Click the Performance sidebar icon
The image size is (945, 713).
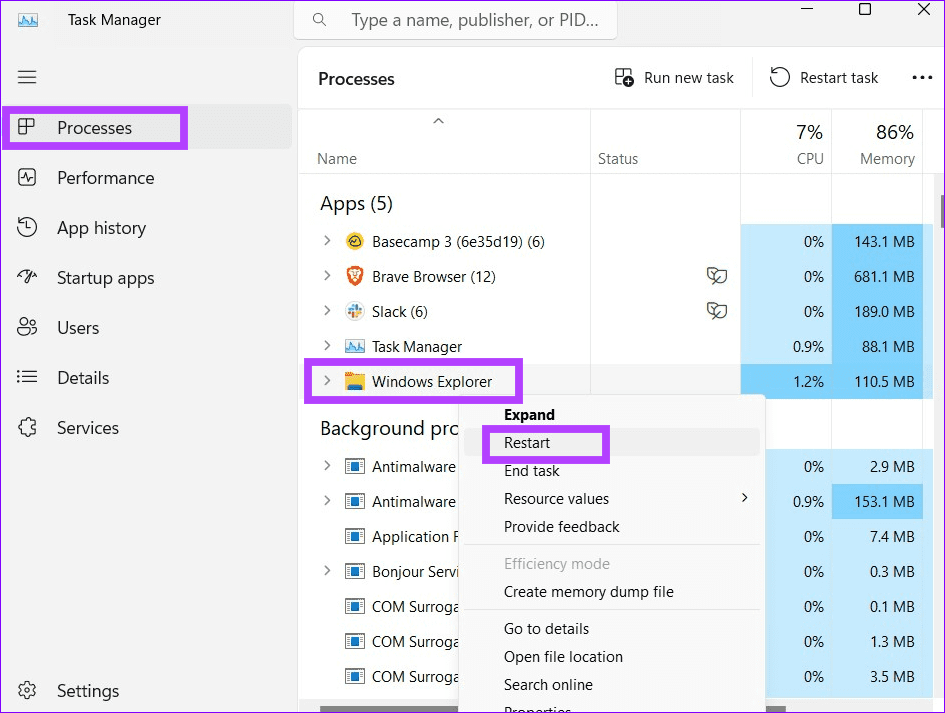[x=27, y=178]
